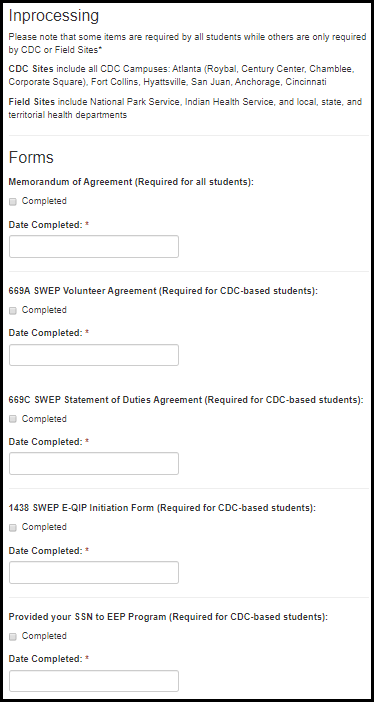Activate the 1438 E-QIP Initiation date input
Screen dimensions: 374x702
[x=94, y=573]
